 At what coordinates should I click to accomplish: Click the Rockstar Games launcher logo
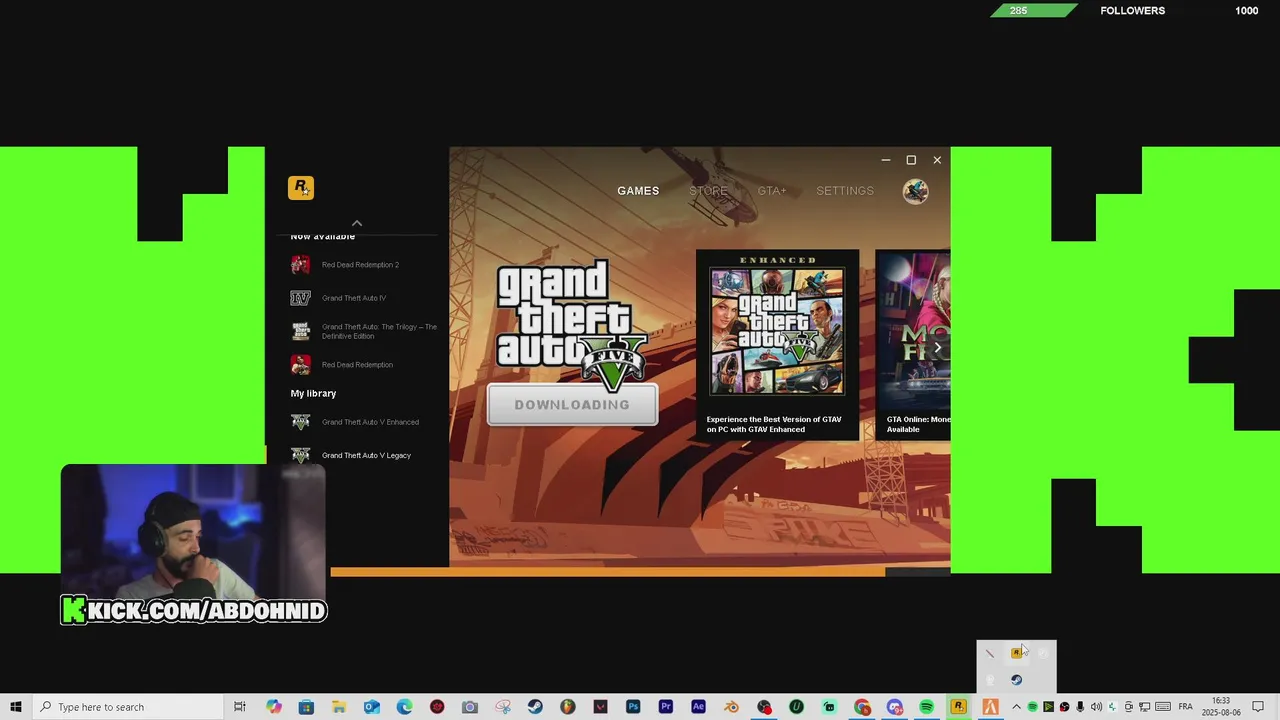click(301, 187)
